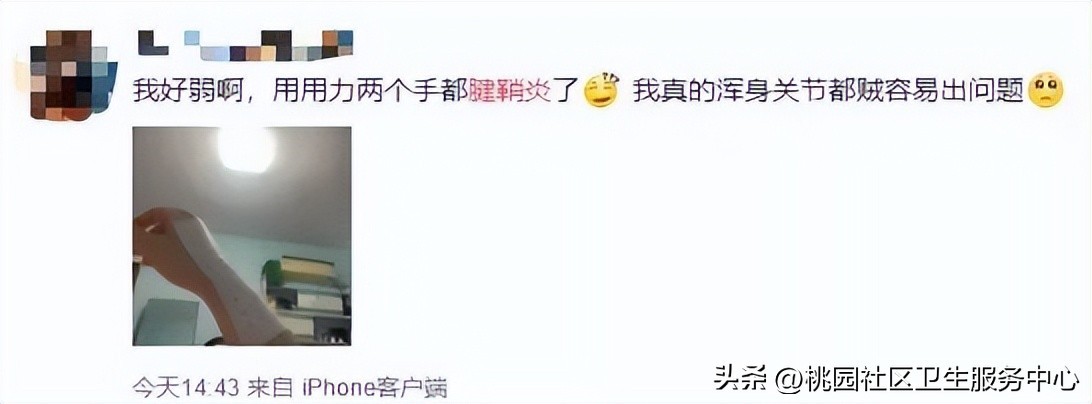1092x404 pixels.
Task: Click the teary-eyed emoji ending the post
Action: click(1045, 91)
